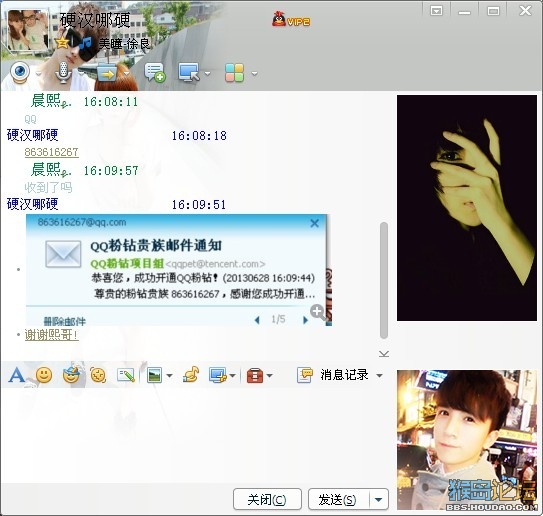Open contact's dark portrait photo

(466, 208)
